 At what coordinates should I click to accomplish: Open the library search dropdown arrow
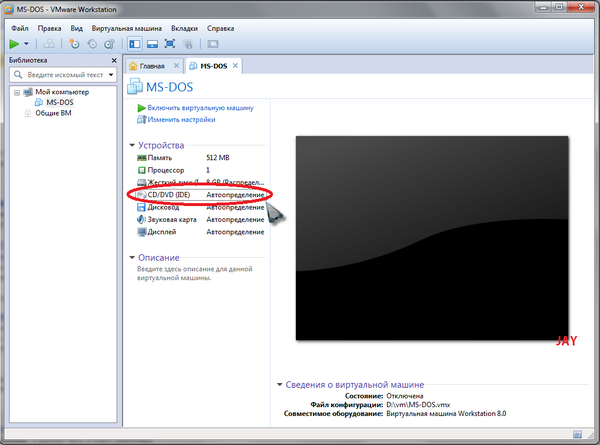(111, 75)
